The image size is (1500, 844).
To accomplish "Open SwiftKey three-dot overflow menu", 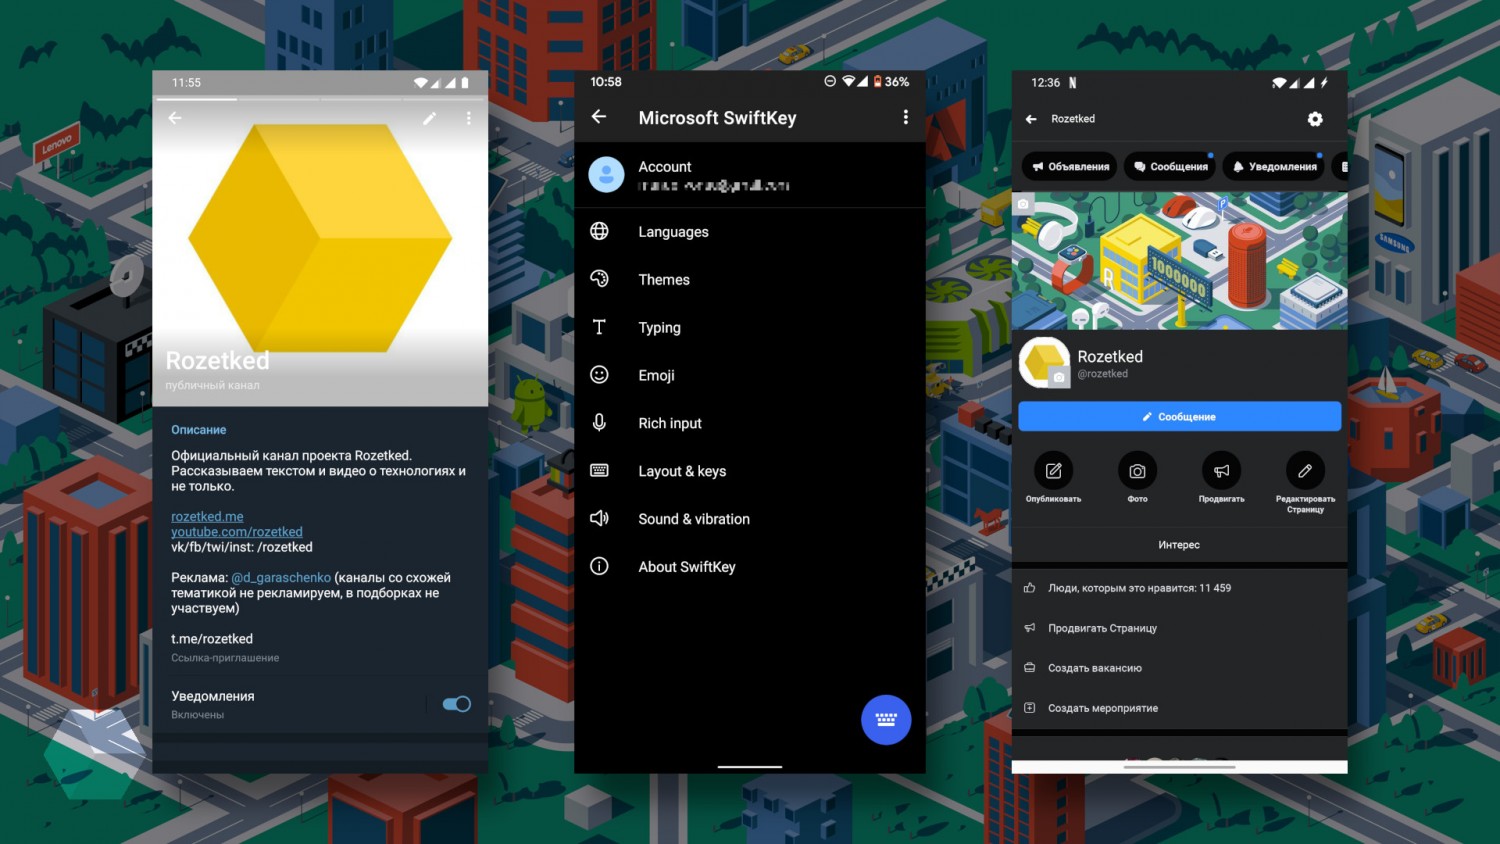I will 906,117.
